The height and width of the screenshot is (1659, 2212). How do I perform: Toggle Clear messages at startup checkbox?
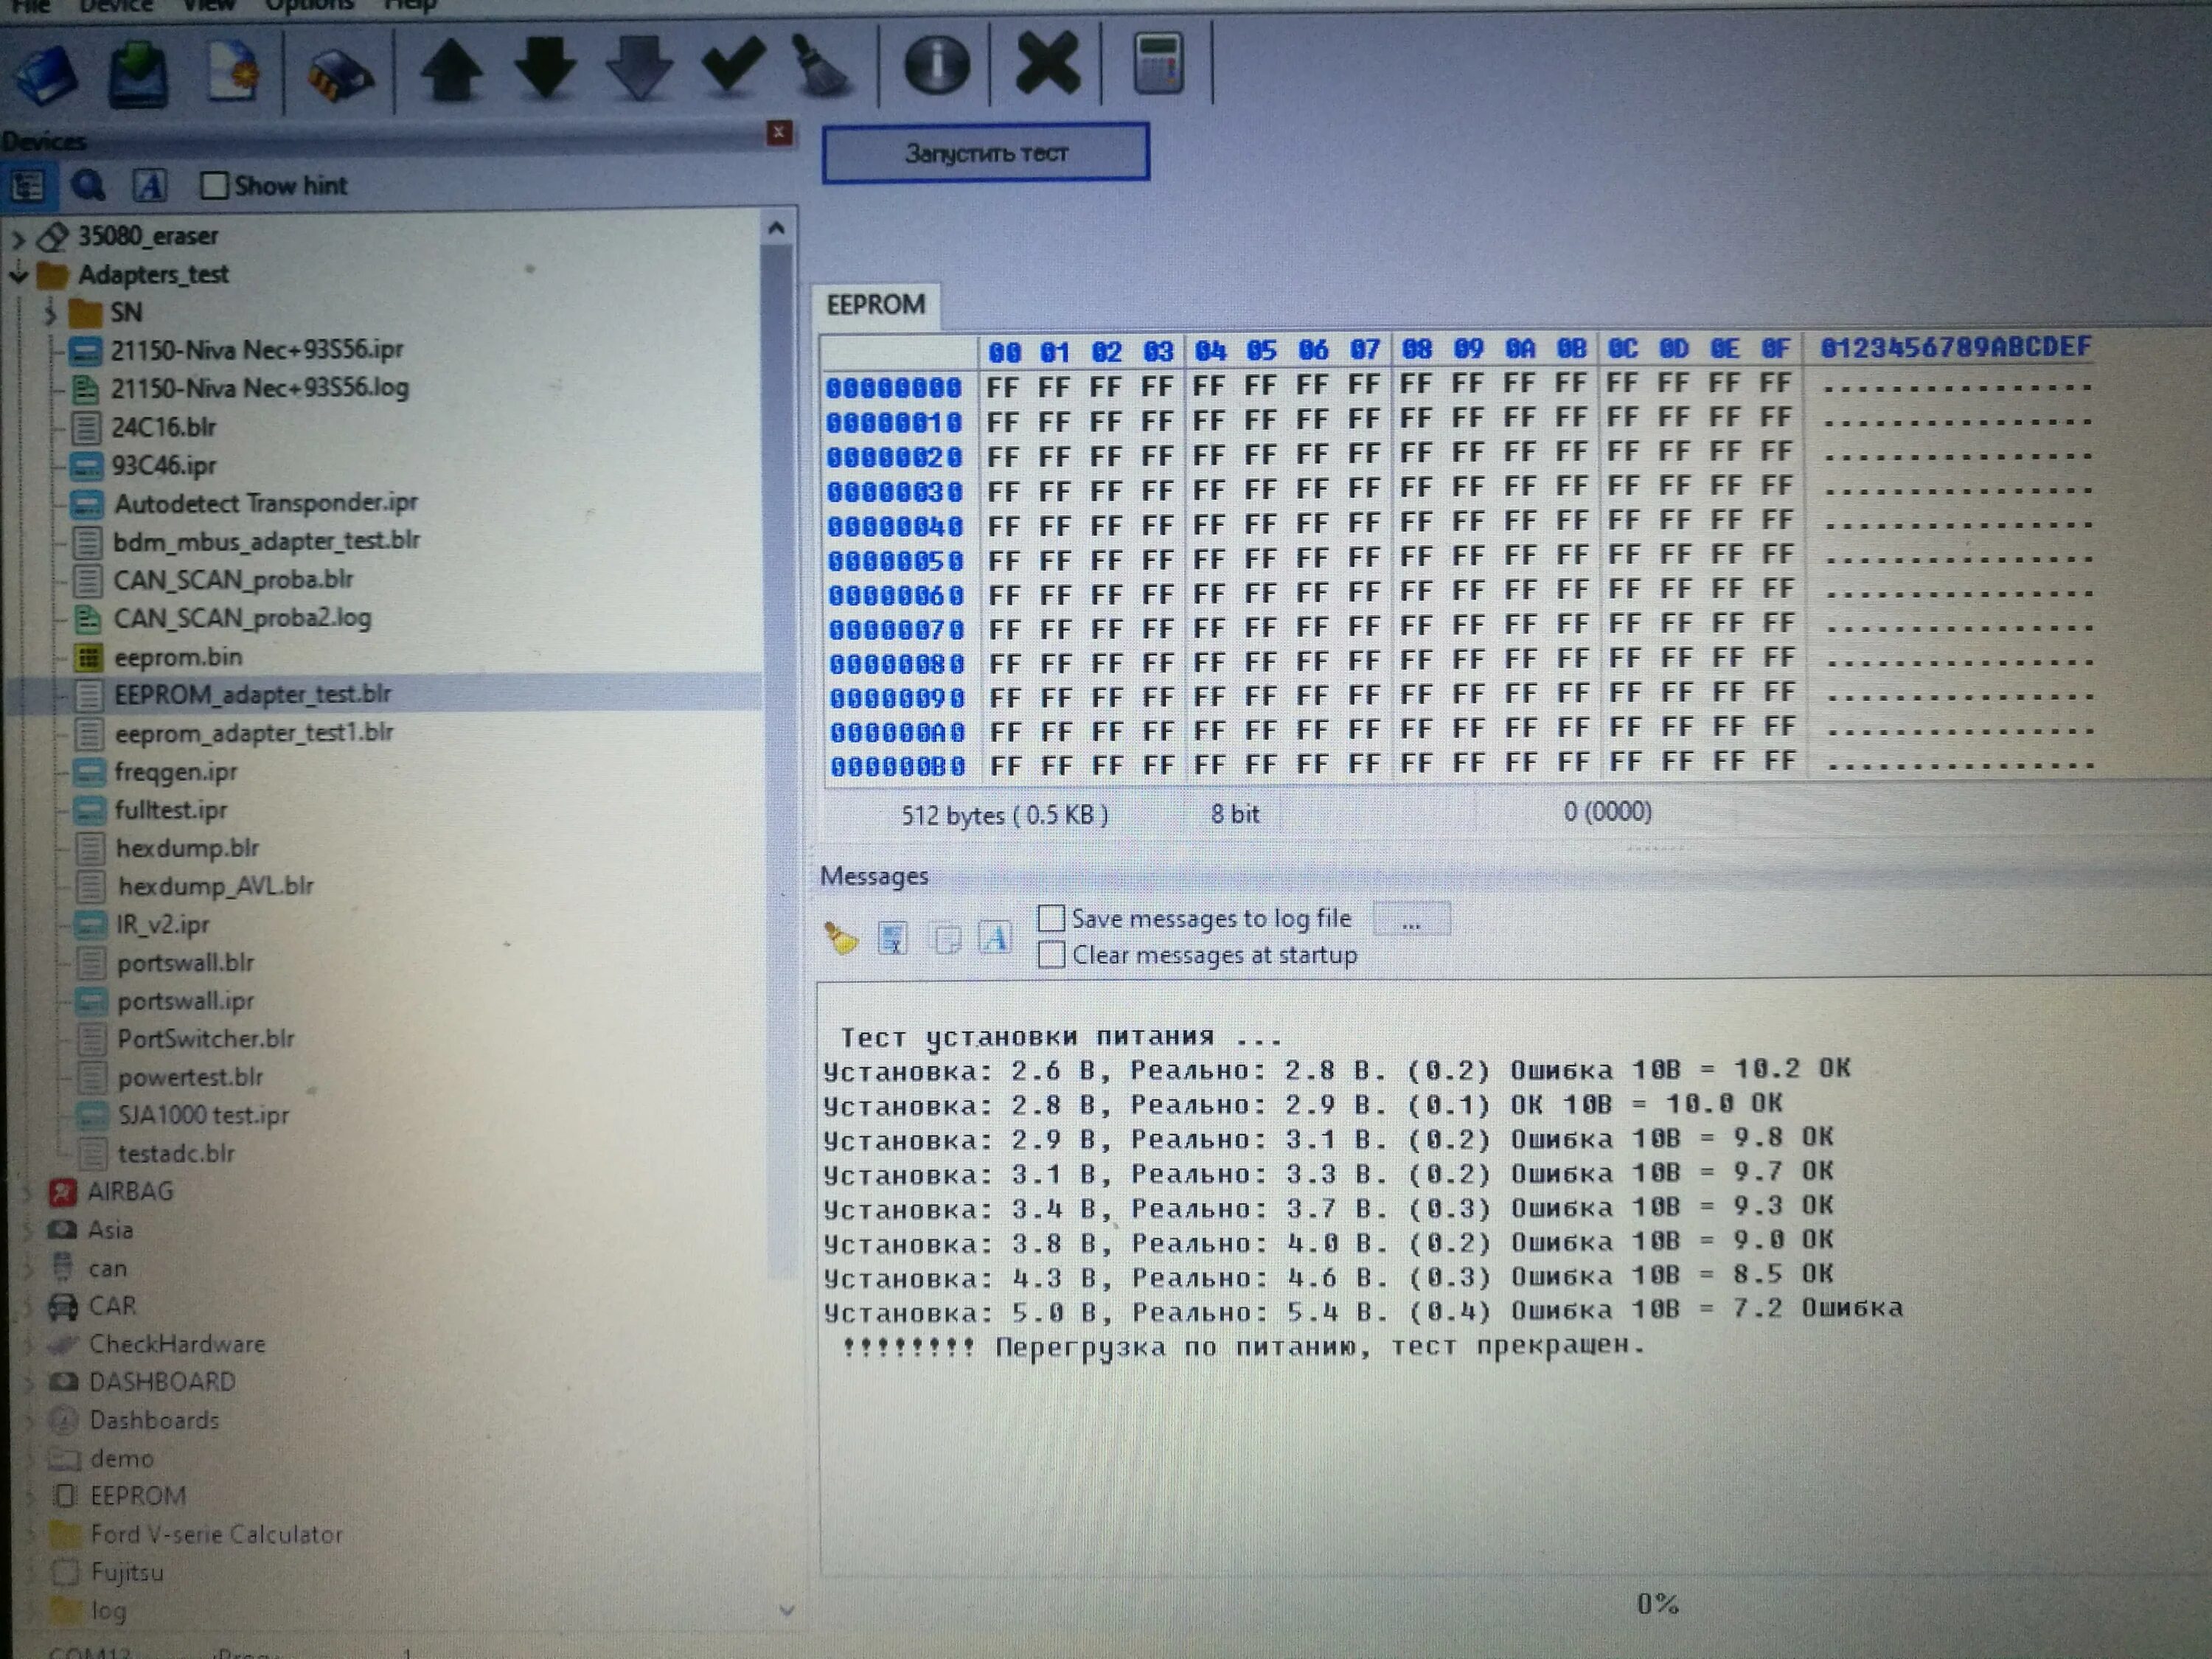[x=1051, y=955]
